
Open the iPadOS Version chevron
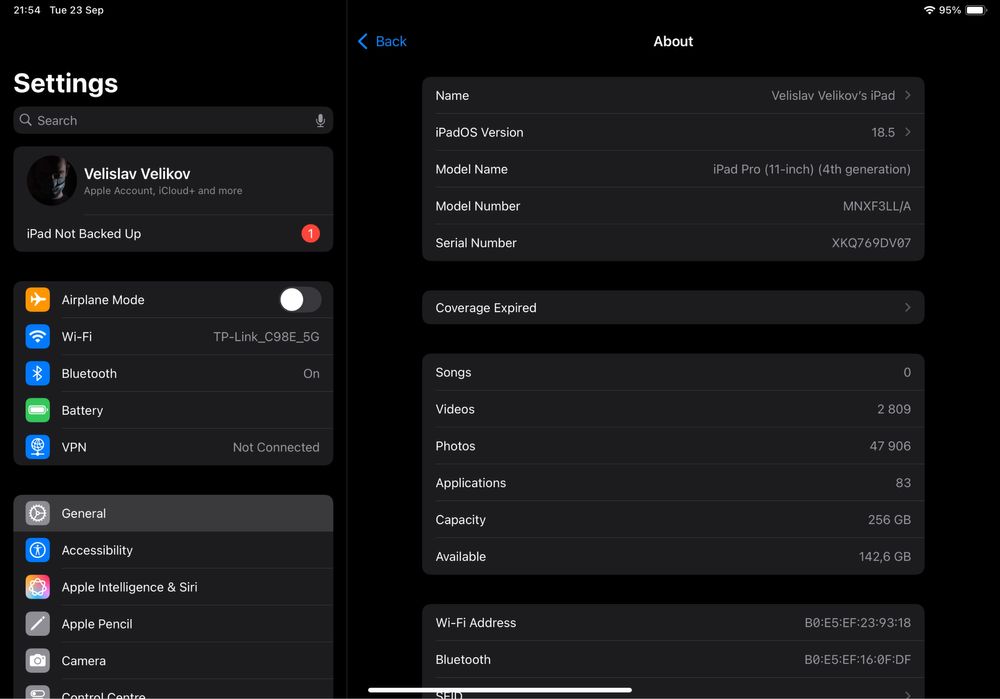908,132
